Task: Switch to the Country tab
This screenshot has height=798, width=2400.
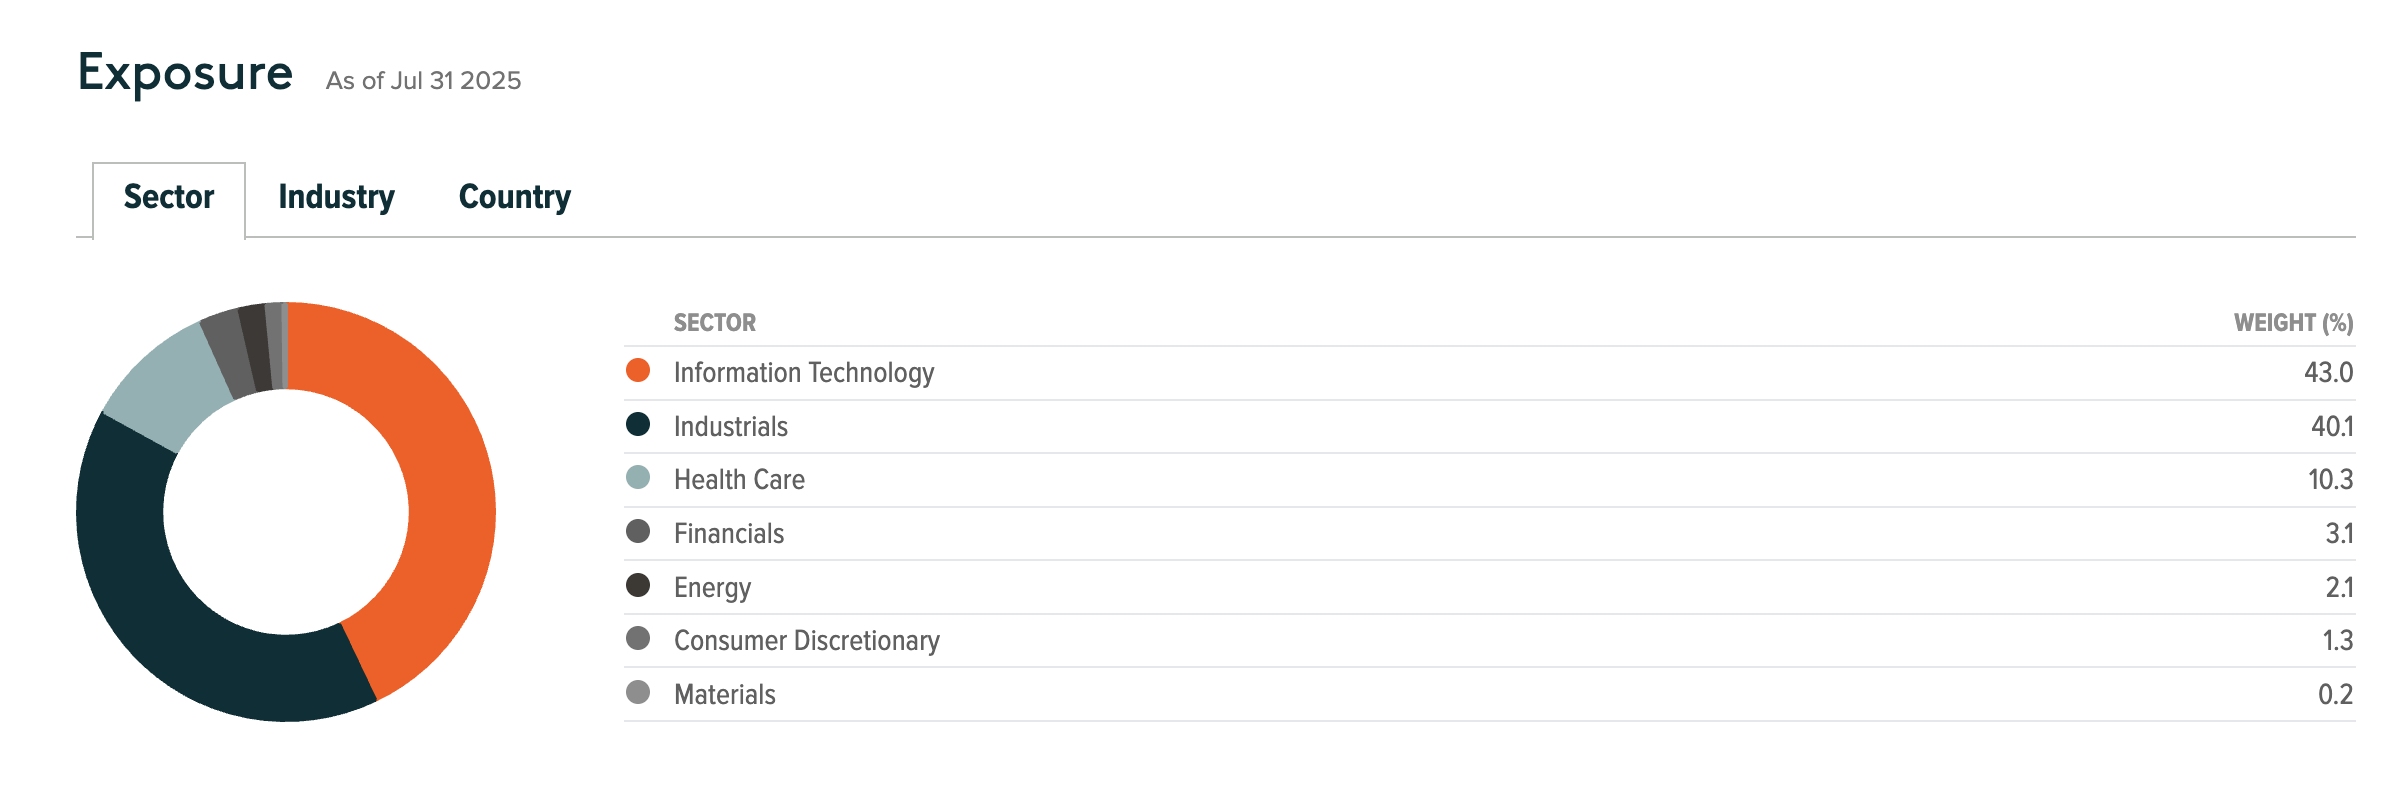Action: pyautogui.click(x=514, y=198)
